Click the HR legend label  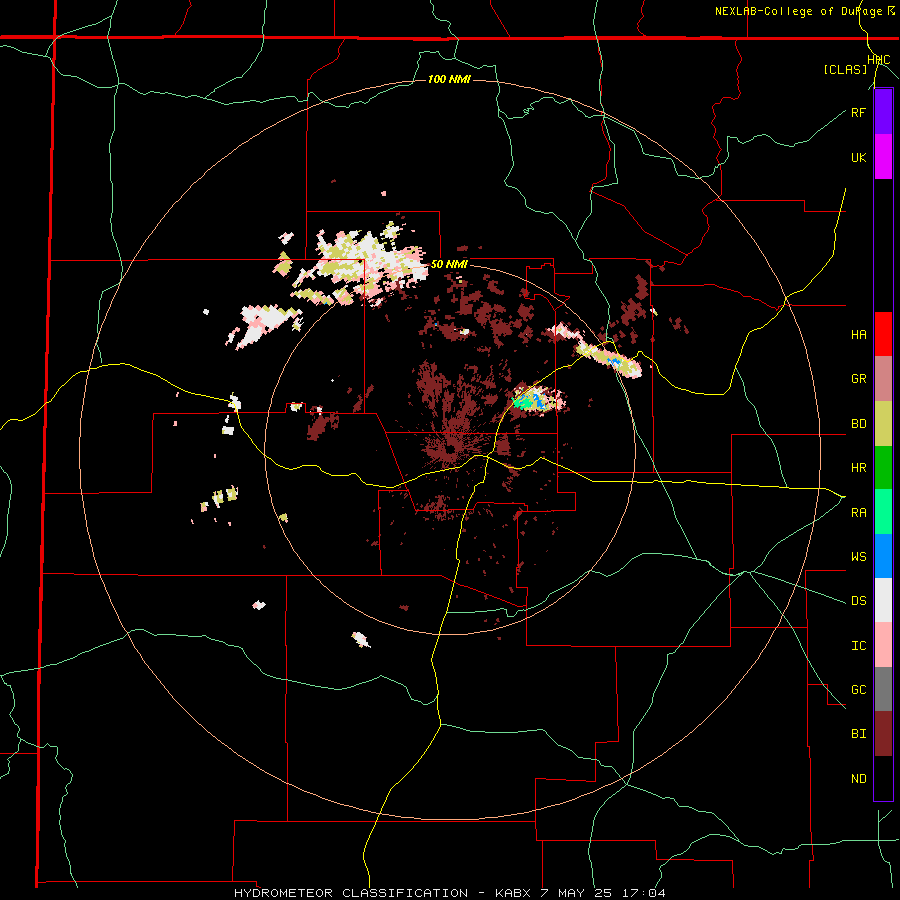(858, 468)
